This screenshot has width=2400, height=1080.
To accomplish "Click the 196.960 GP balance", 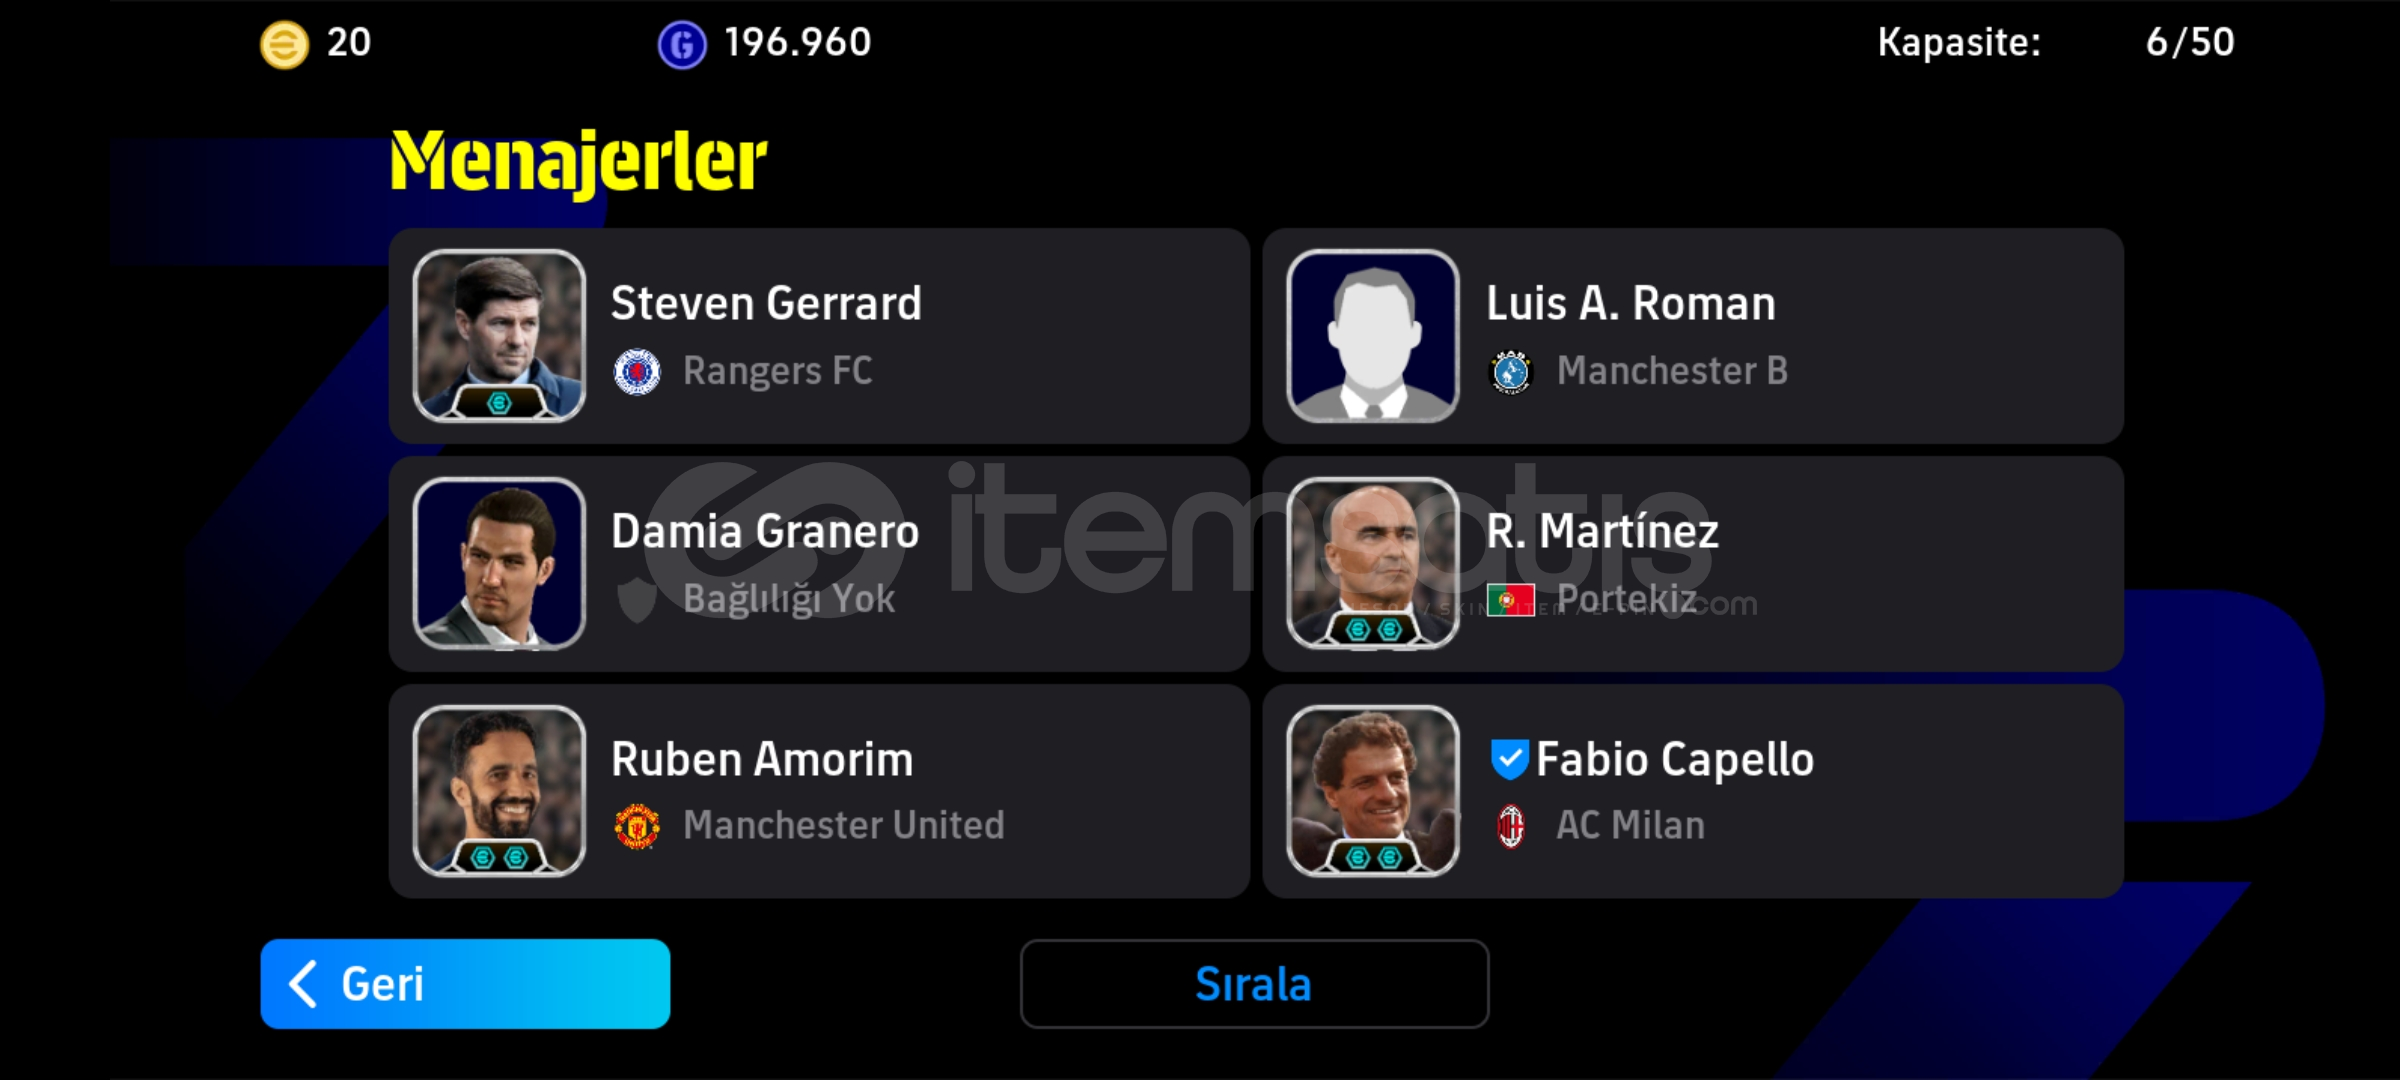I will (797, 42).
